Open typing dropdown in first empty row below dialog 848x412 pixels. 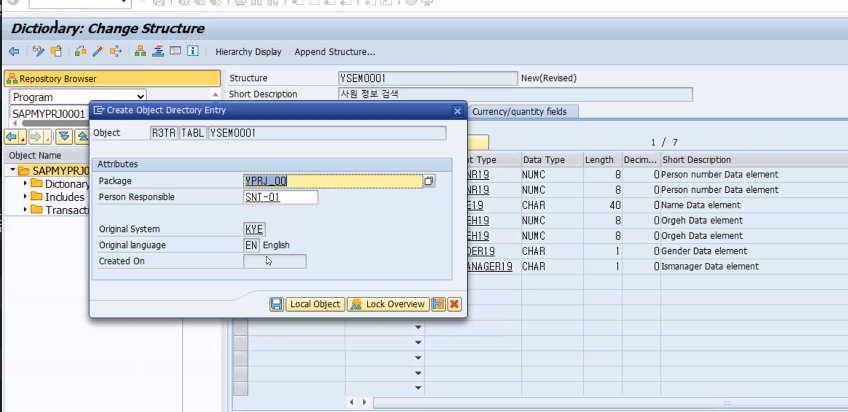pos(418,327)
